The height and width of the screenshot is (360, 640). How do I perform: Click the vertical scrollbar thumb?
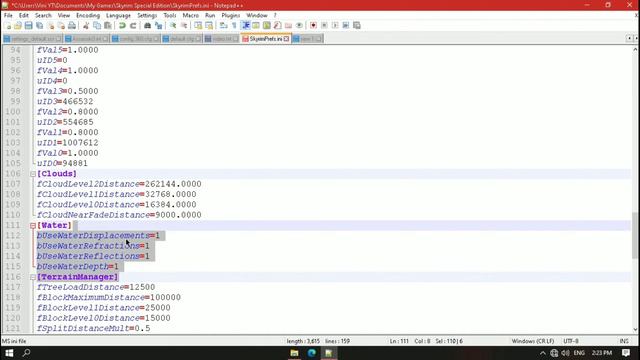[635, 235]
